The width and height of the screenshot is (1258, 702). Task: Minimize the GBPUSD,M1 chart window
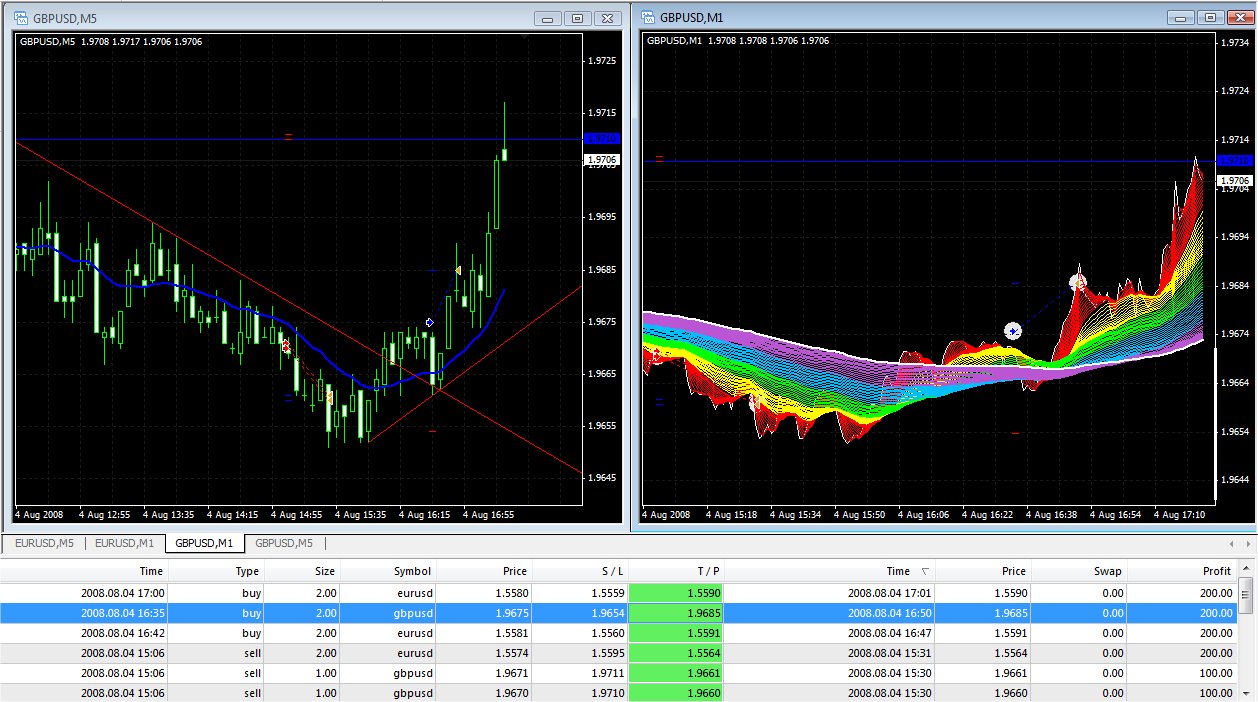1181,17
